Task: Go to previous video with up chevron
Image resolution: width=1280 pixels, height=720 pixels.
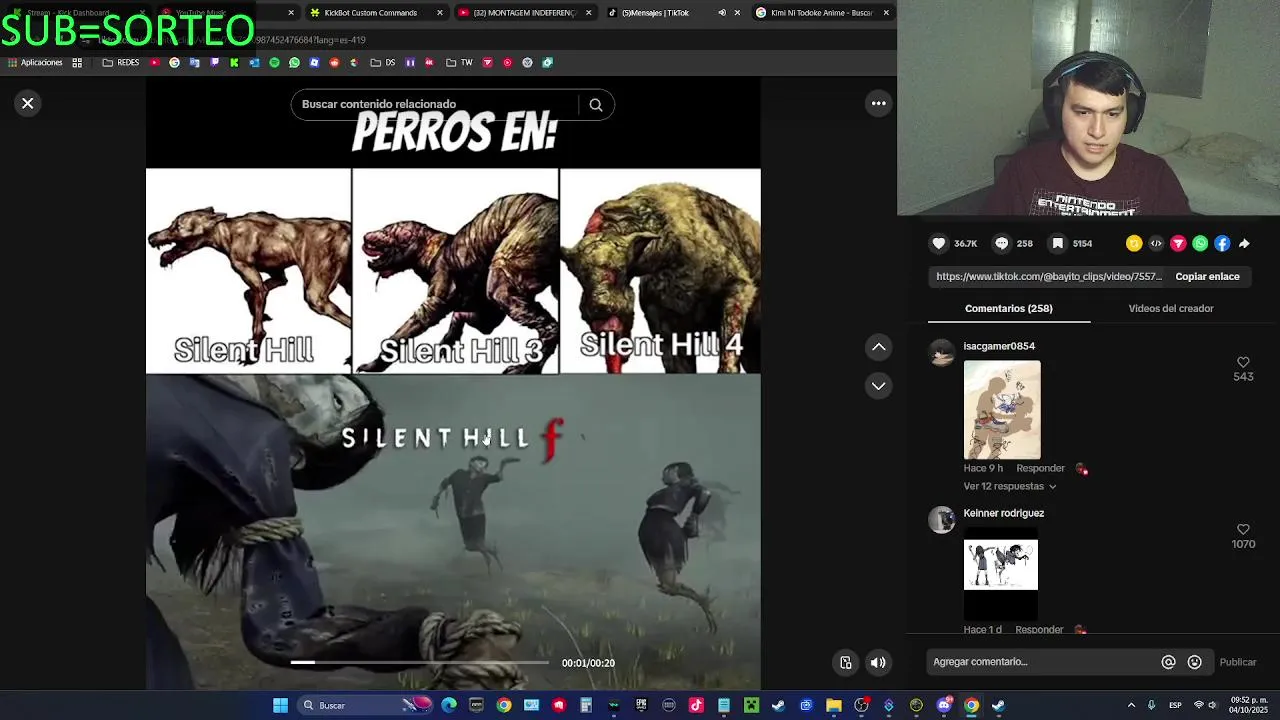Action: click(x=878, y=347)
